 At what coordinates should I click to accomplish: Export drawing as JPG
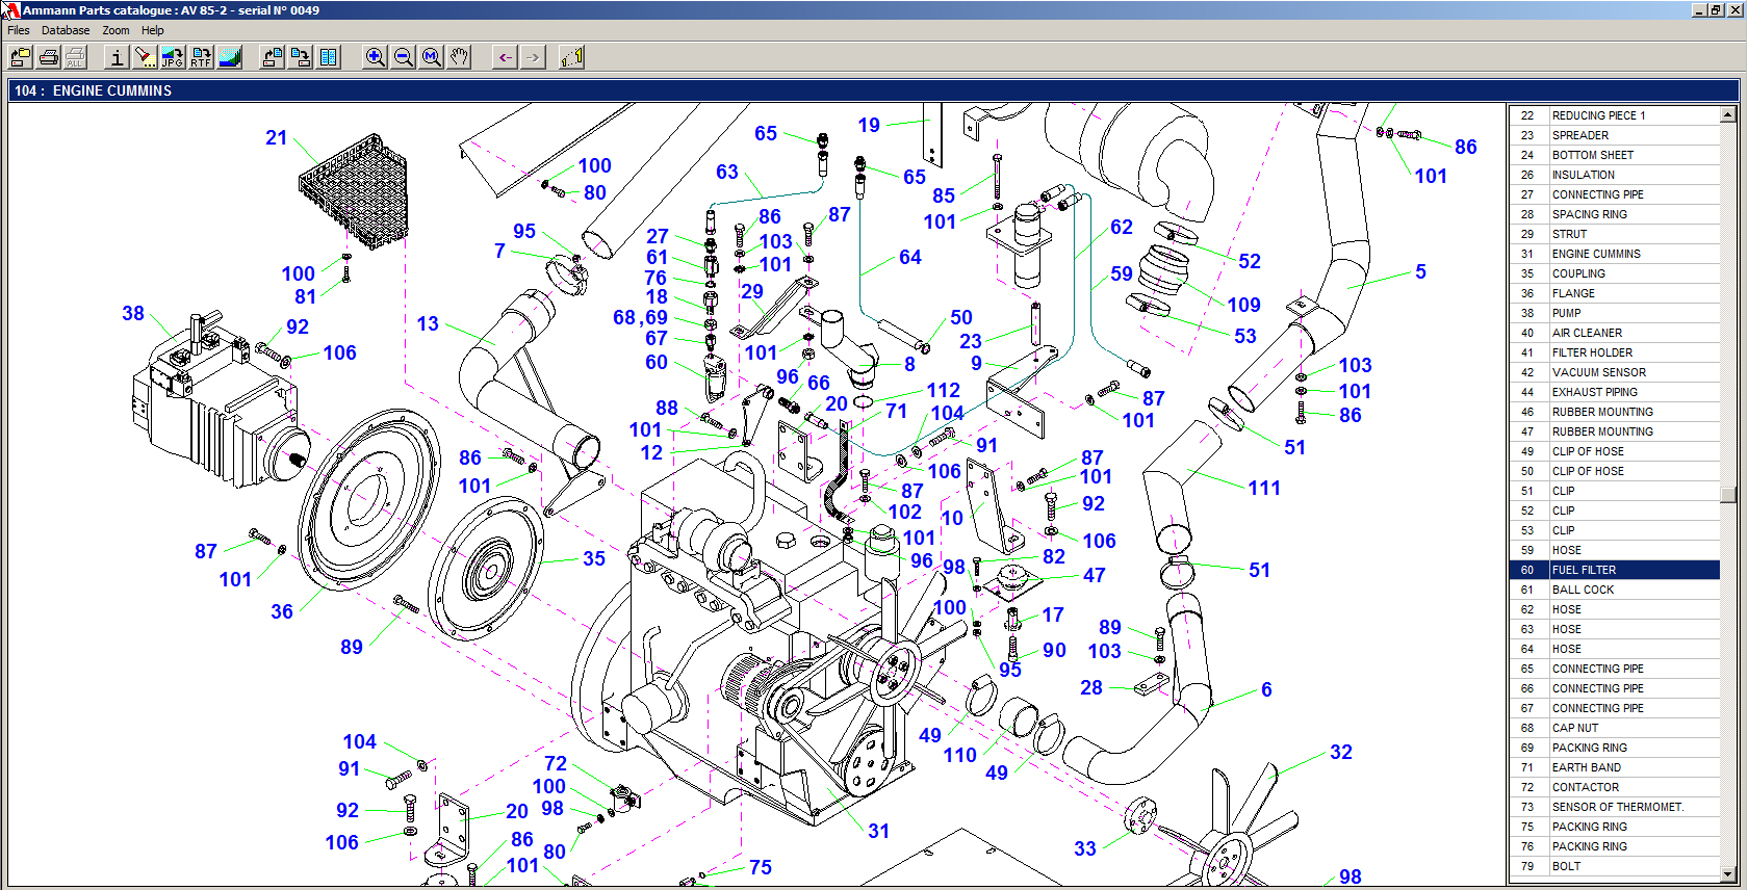(173, 57)
